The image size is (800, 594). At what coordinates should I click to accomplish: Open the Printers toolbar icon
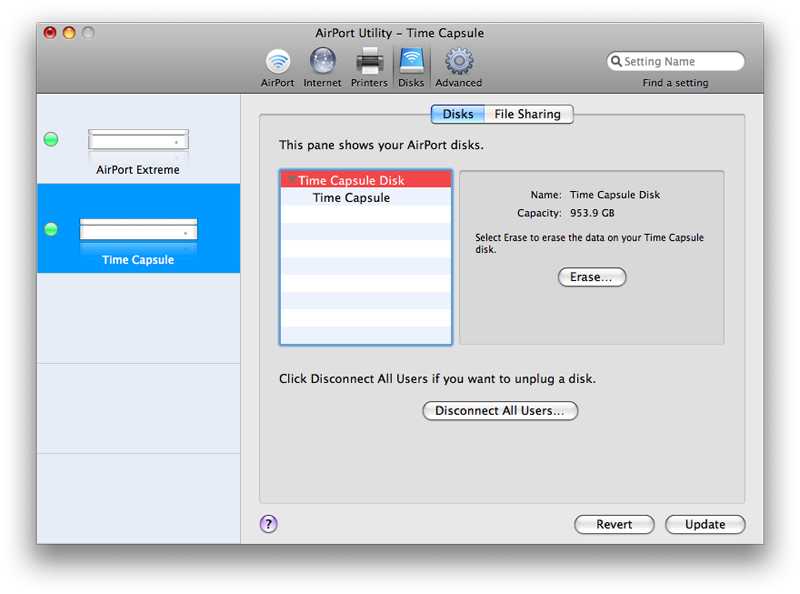[369, 61]
